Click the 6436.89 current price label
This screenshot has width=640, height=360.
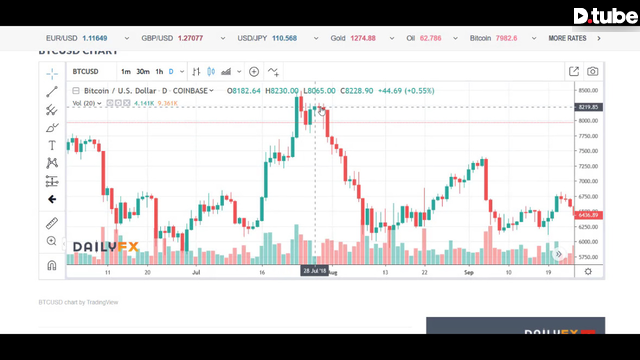click(x=588, y=215)
